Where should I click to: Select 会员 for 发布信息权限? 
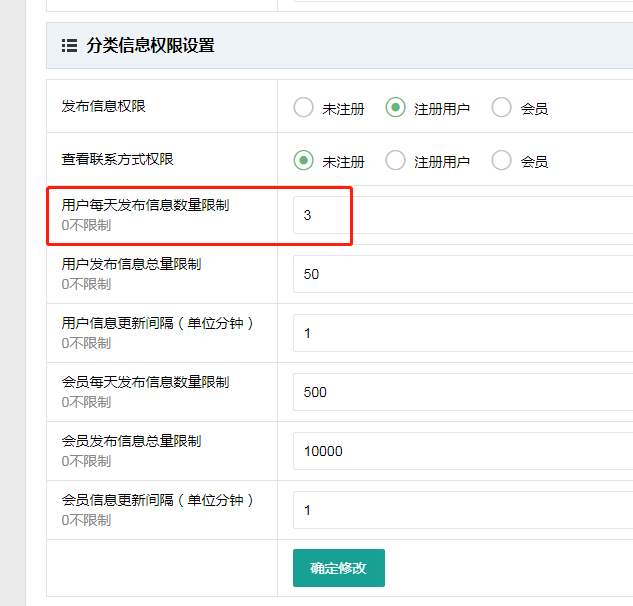tap(502, 108)
